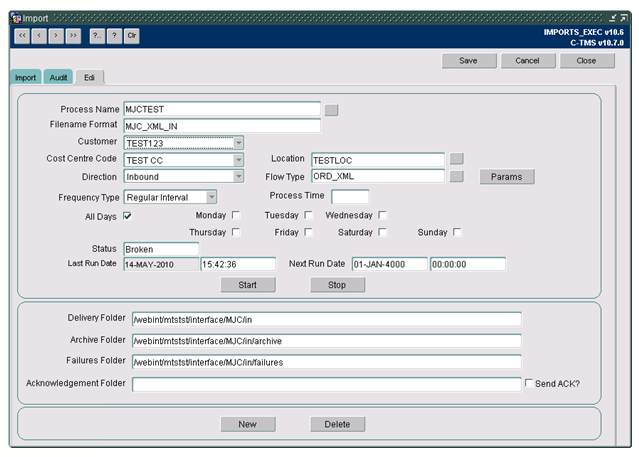Click the Status field showing Broken
Image resolution: width=639 pixels, height=457 pixels.
[x=161, y=249]
